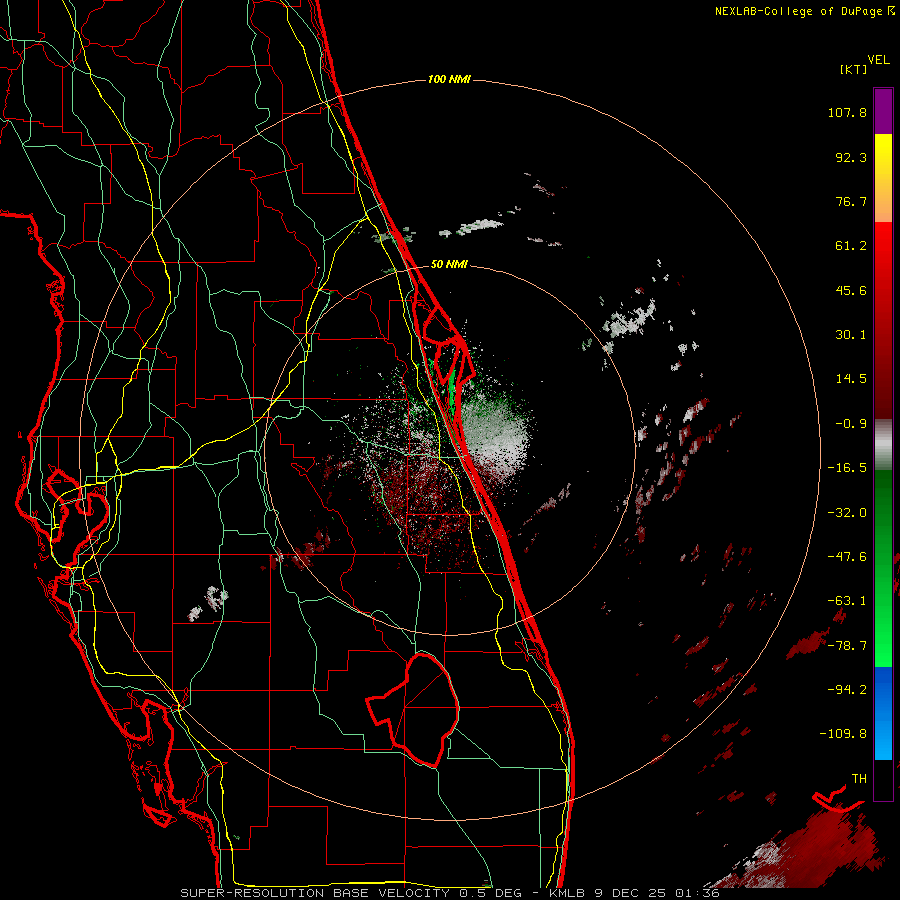Click the Super-Resolution Base Velocity footer caption

click(x=449, y=893)
